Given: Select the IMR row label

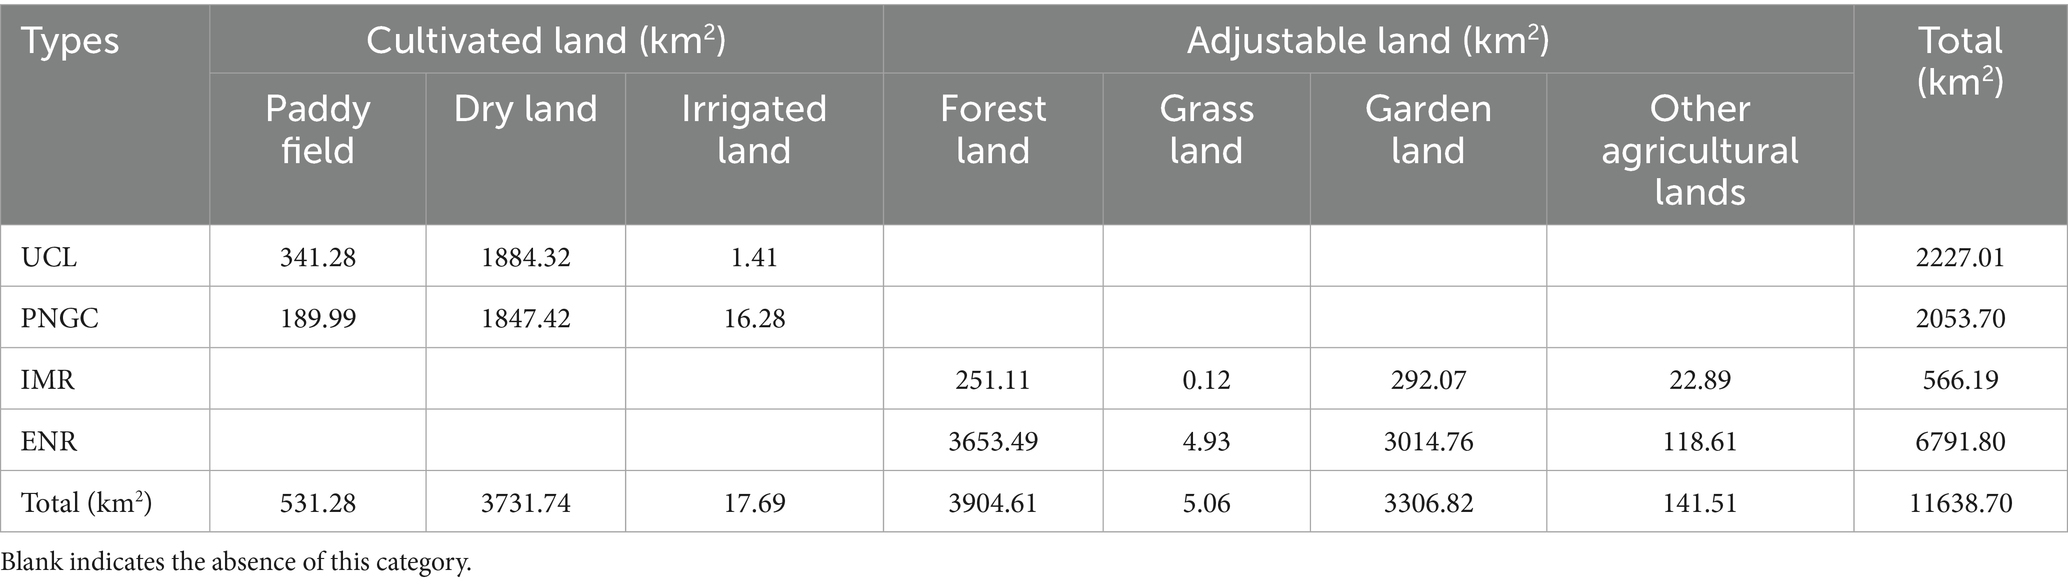Looking at the screenshot, I should pyautogui.click(x=48, y=380).
